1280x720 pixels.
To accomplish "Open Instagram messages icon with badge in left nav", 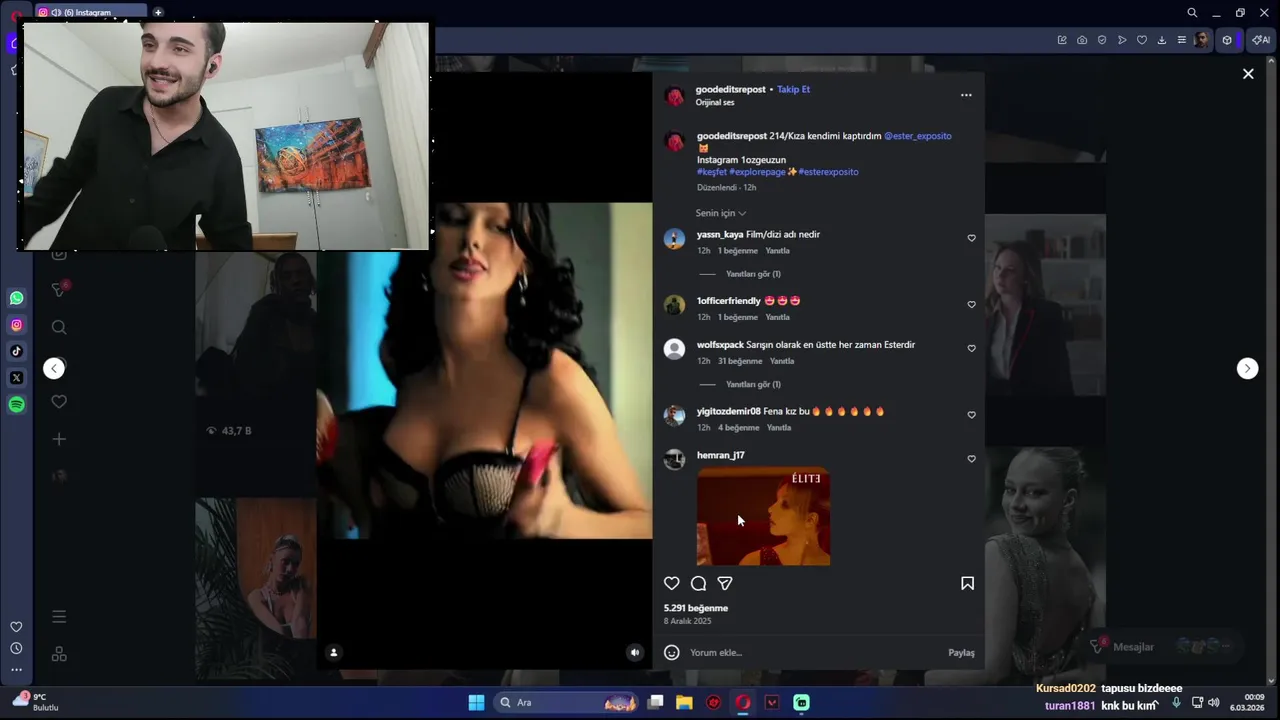I will pos(59,290).
